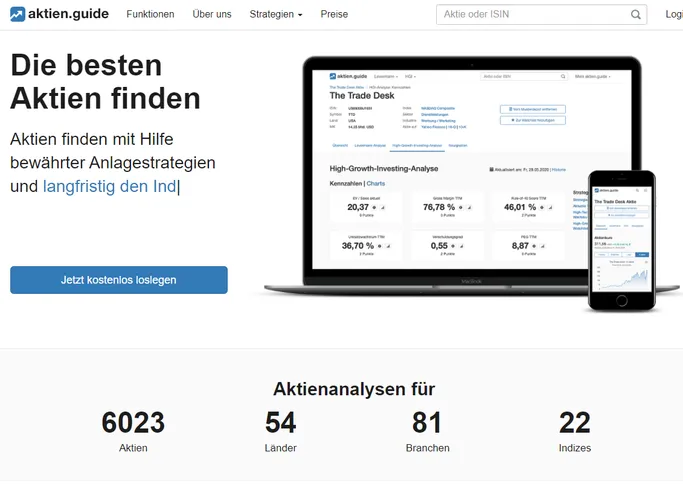Open the Über uns page
Image resolution: width=683 pixels, height=487 pixels.
(x=212, y=14)
